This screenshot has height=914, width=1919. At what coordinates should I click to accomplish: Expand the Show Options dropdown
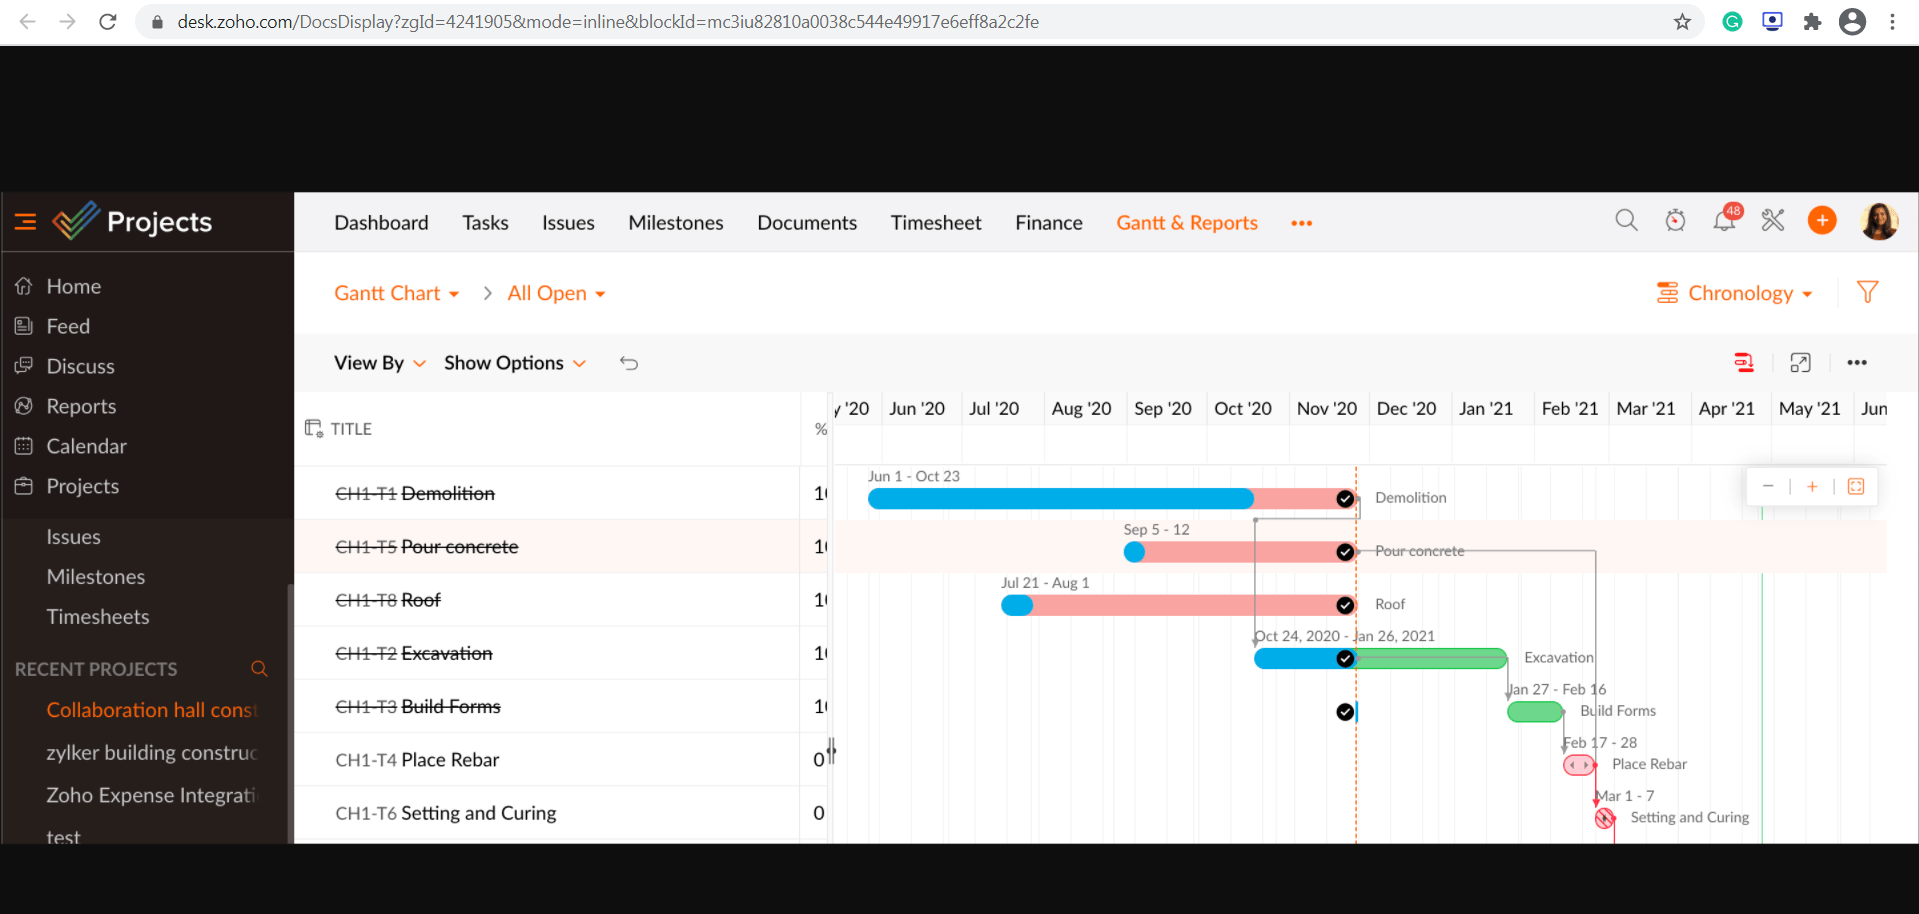(515, 363)
